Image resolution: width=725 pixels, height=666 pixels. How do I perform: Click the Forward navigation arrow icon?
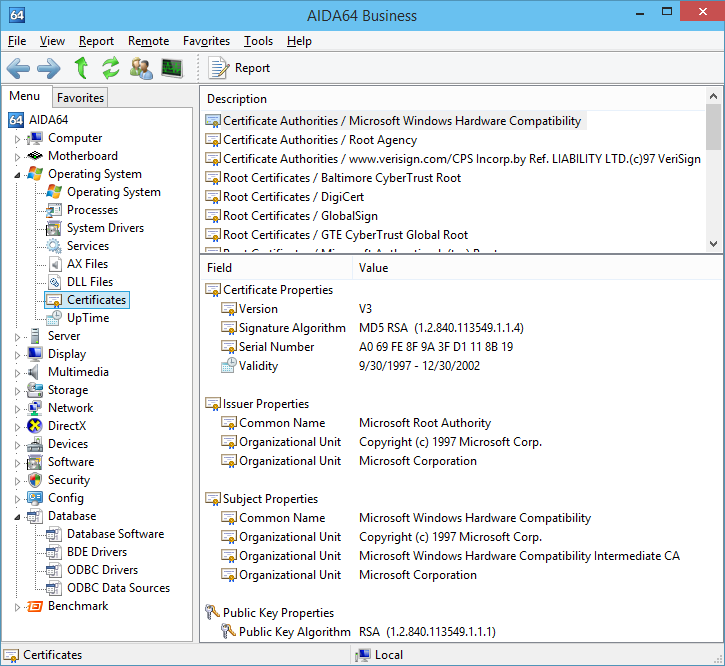49,68
